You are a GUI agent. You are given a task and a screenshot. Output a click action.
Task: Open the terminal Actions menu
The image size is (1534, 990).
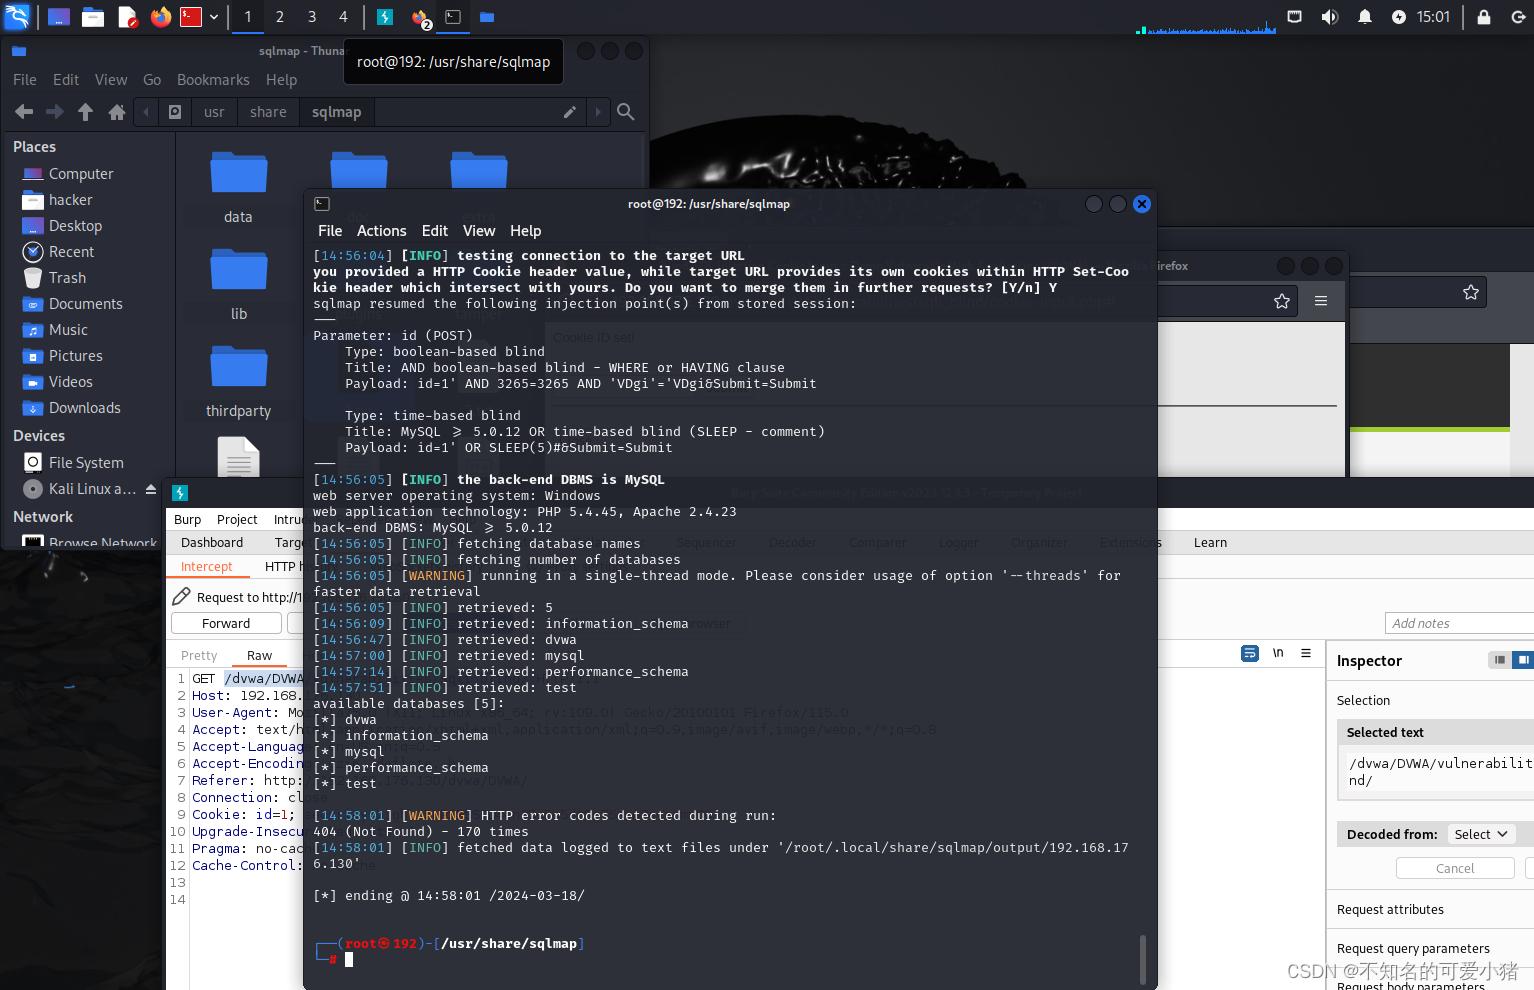tap(381, 231)
